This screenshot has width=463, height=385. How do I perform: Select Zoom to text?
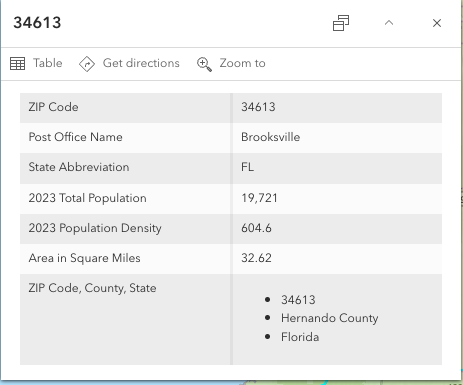point(242,63)
